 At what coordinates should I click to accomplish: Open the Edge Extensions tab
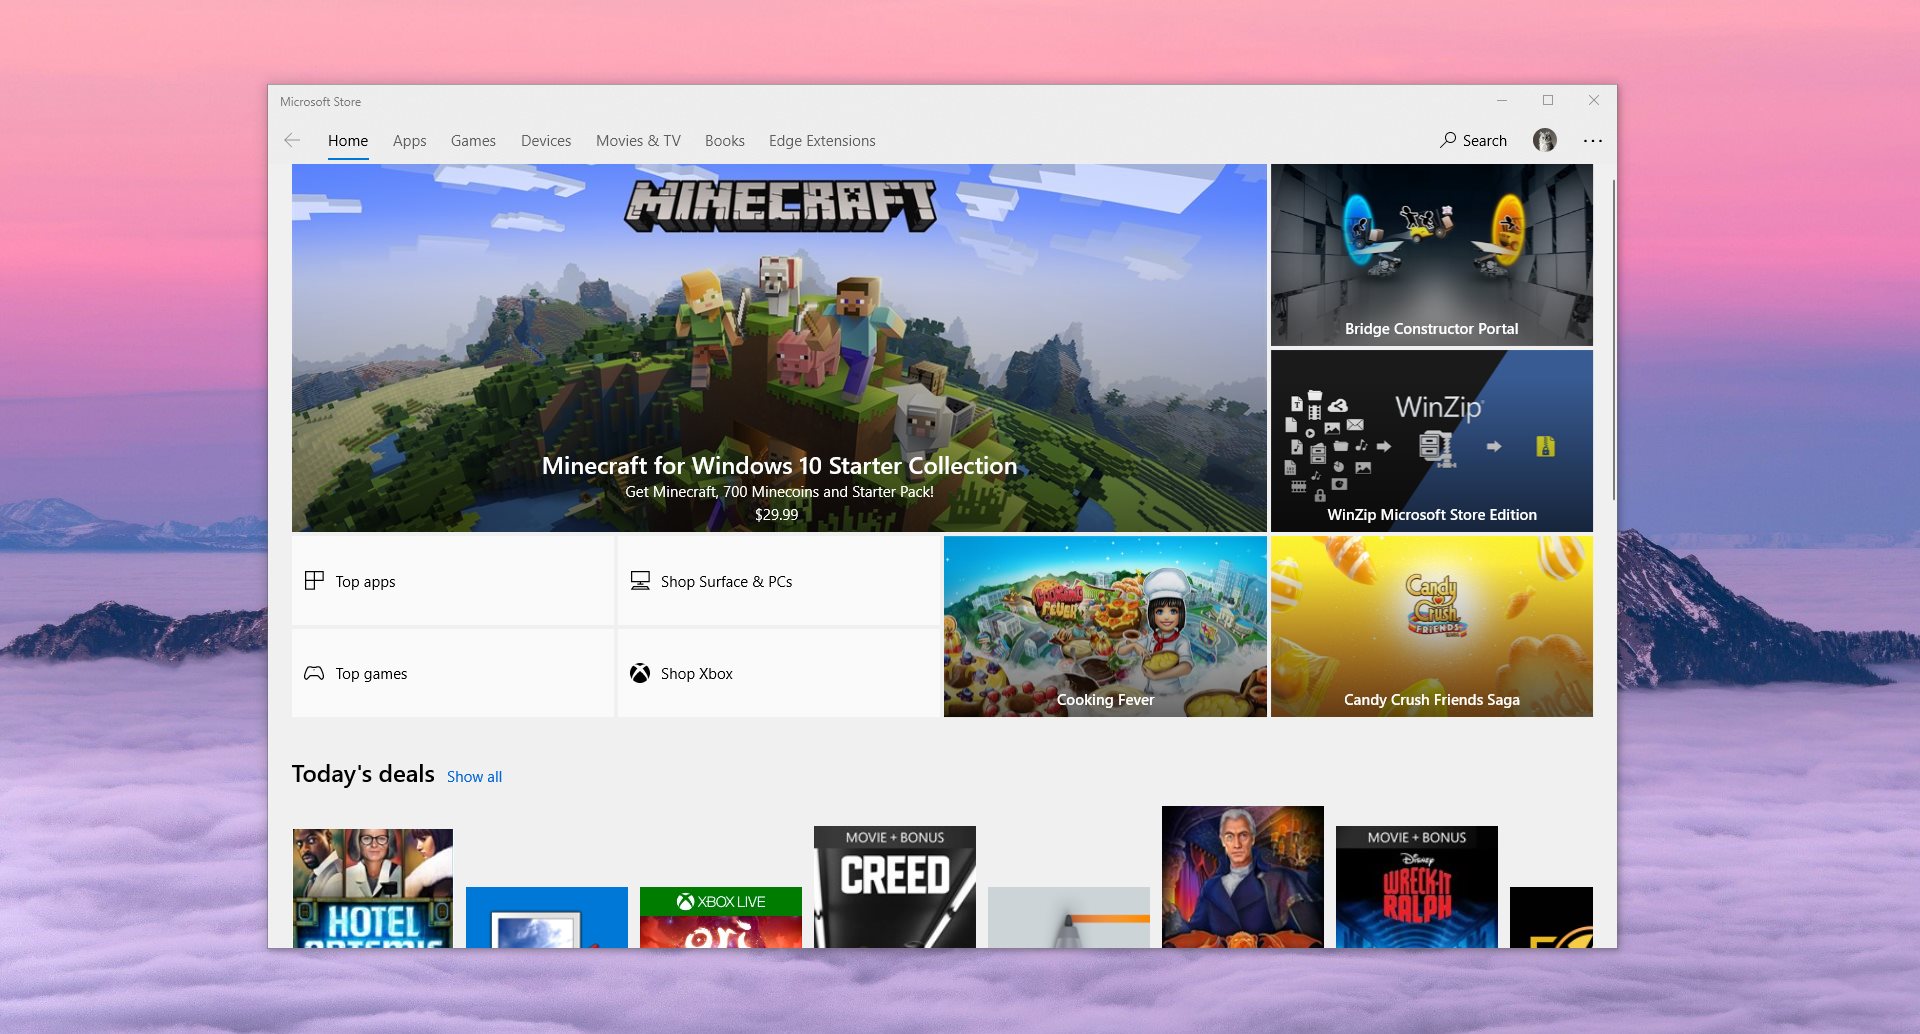(x=822, y=141)
